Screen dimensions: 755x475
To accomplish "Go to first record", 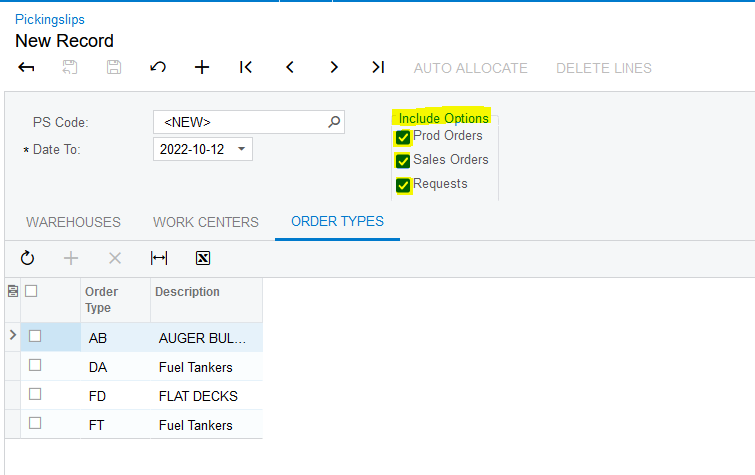I will (x=246, y=68).
